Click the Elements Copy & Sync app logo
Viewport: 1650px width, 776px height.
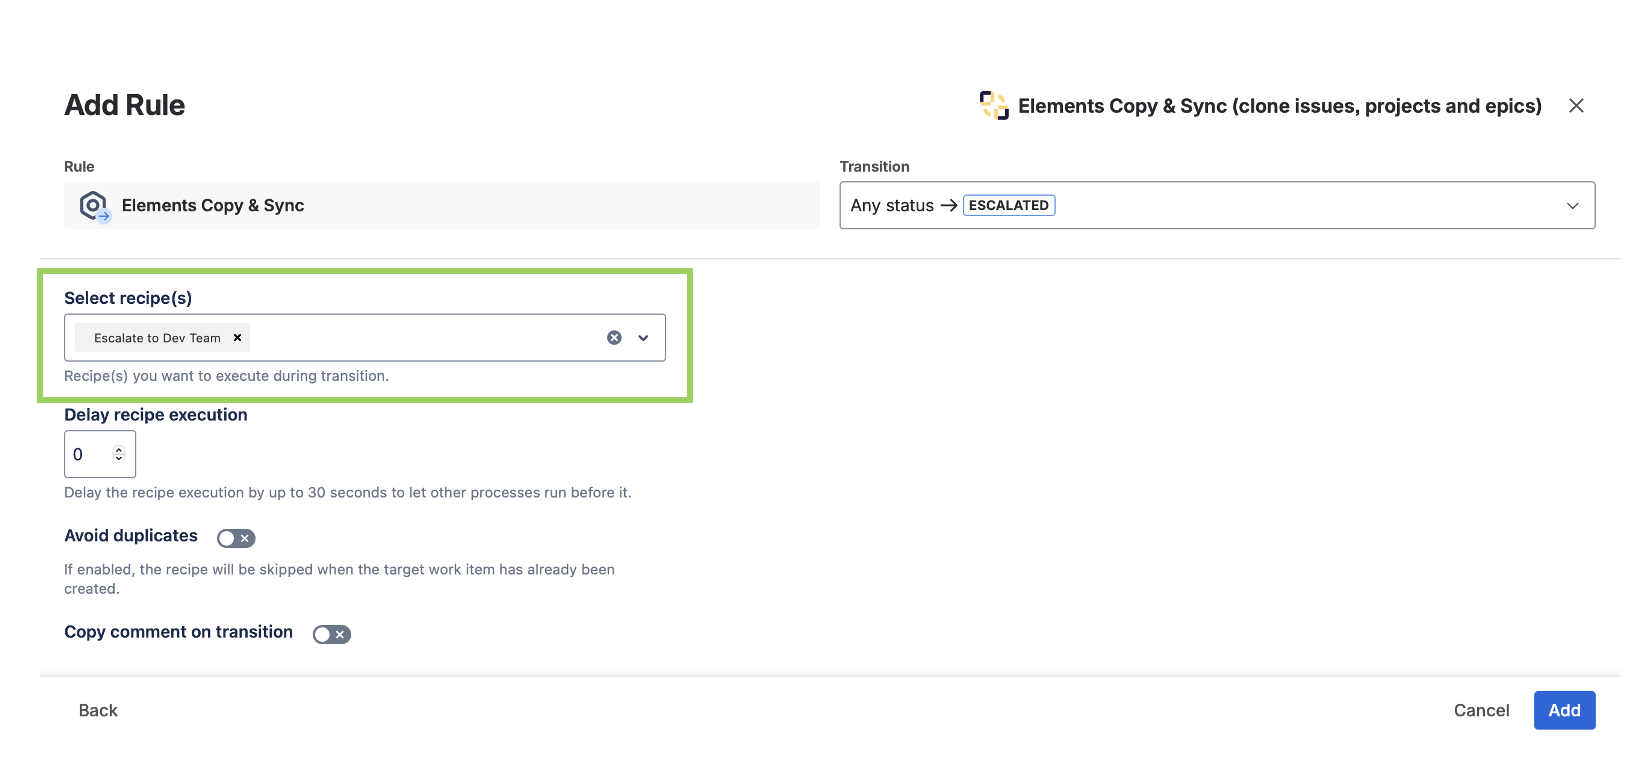[994, 105]
